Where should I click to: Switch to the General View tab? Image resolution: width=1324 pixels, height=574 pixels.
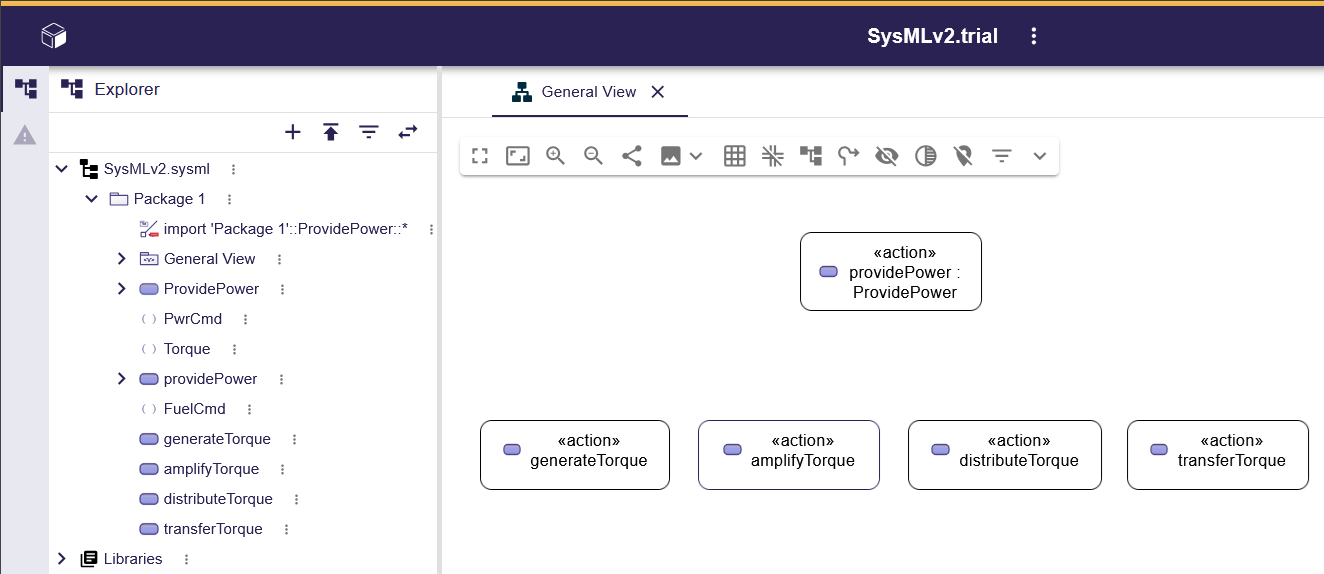tap(588, 92)
